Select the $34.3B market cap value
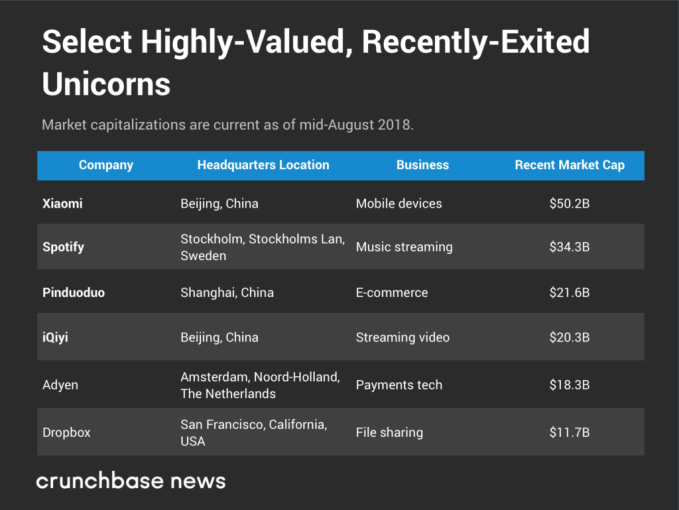Image resolution: width=679 pixels, height=510 pixels. 569,247
